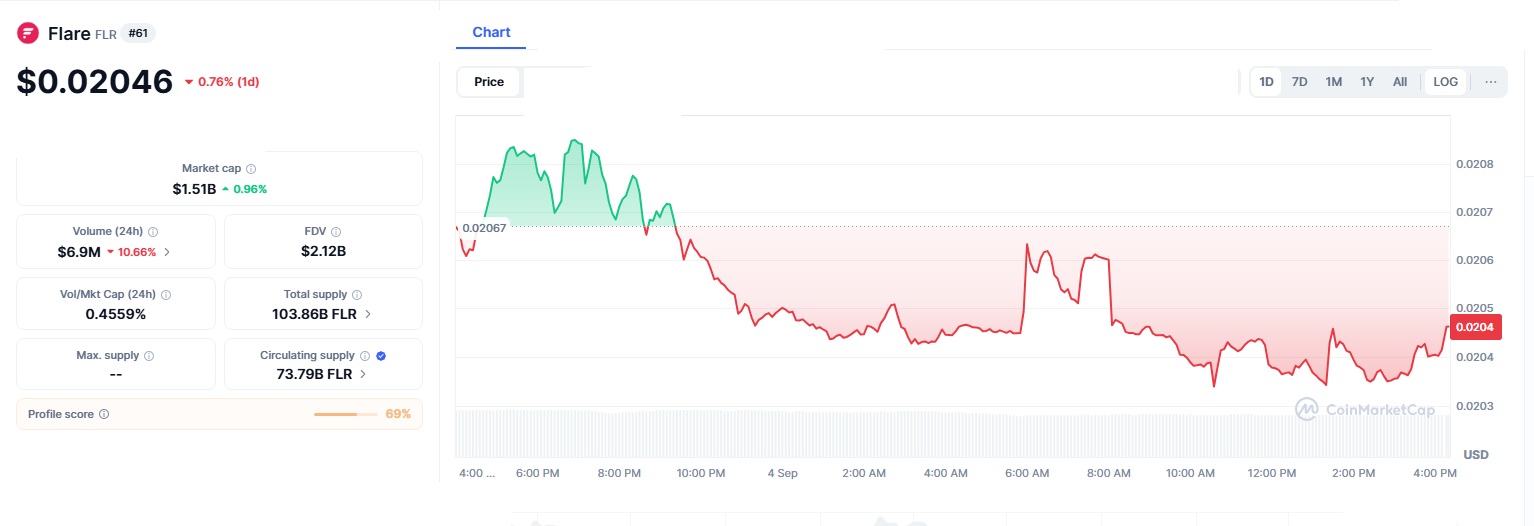Click the Flare logo icon

pyautogui.click(x=28, y=33)
